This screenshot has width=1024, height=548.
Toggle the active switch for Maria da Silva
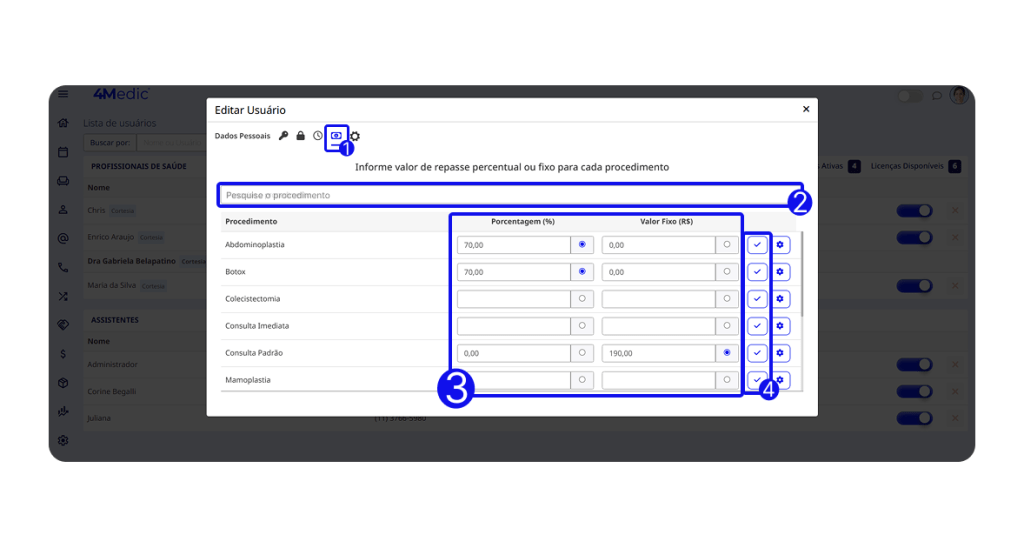point(914,286)
